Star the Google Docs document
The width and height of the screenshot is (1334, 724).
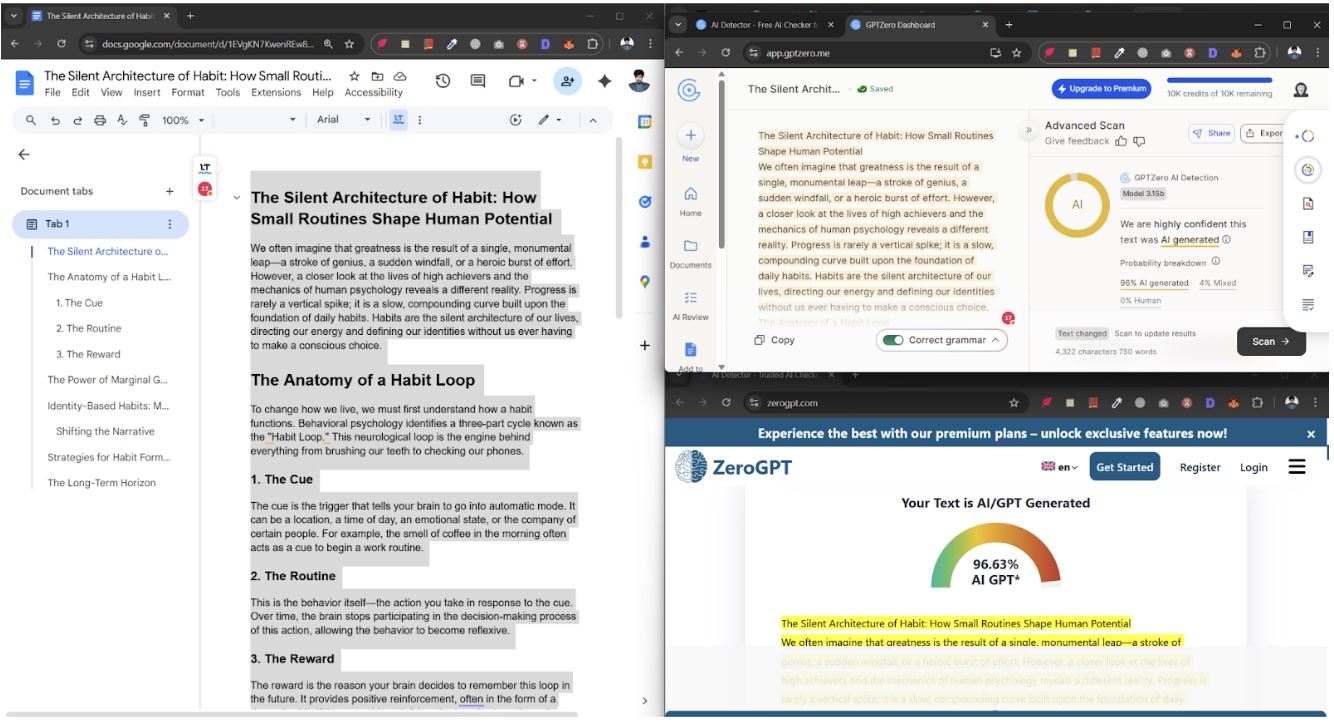click(354, 76)
